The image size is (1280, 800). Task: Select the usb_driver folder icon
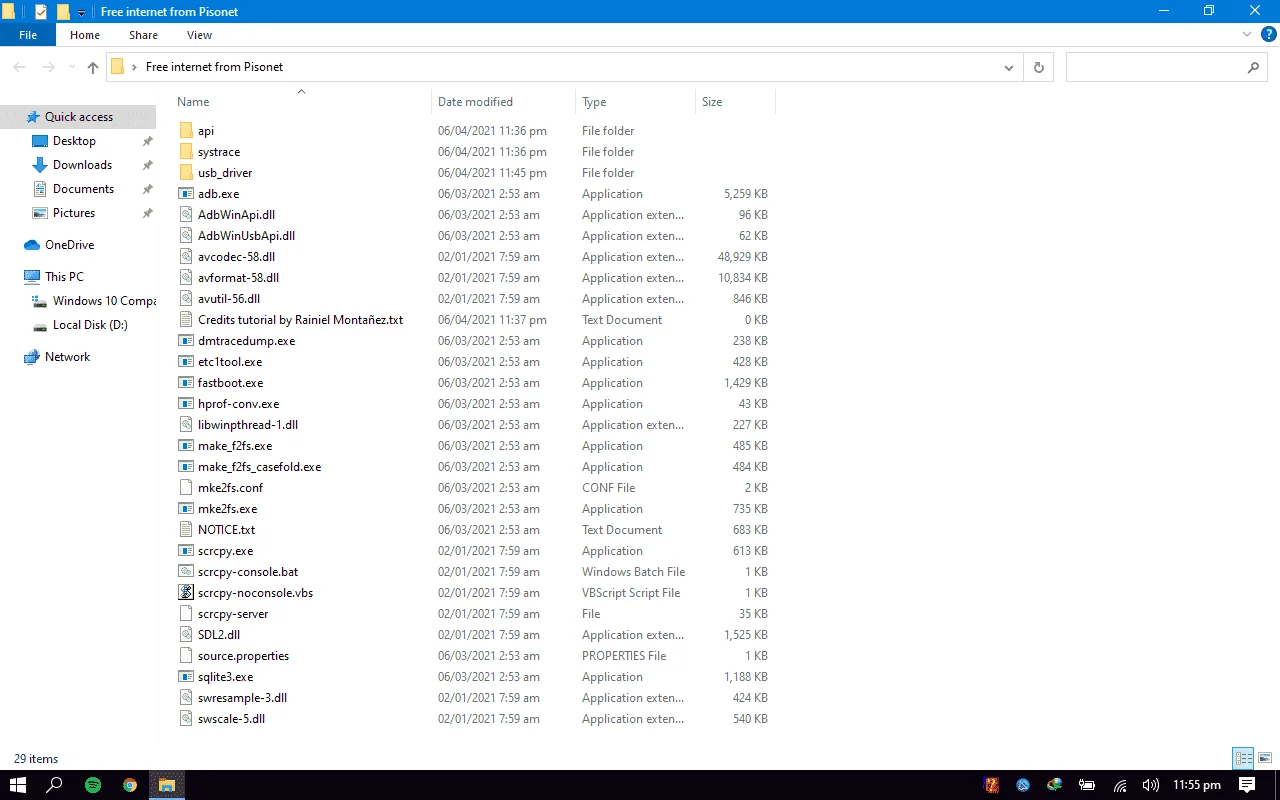click(186, 173)
